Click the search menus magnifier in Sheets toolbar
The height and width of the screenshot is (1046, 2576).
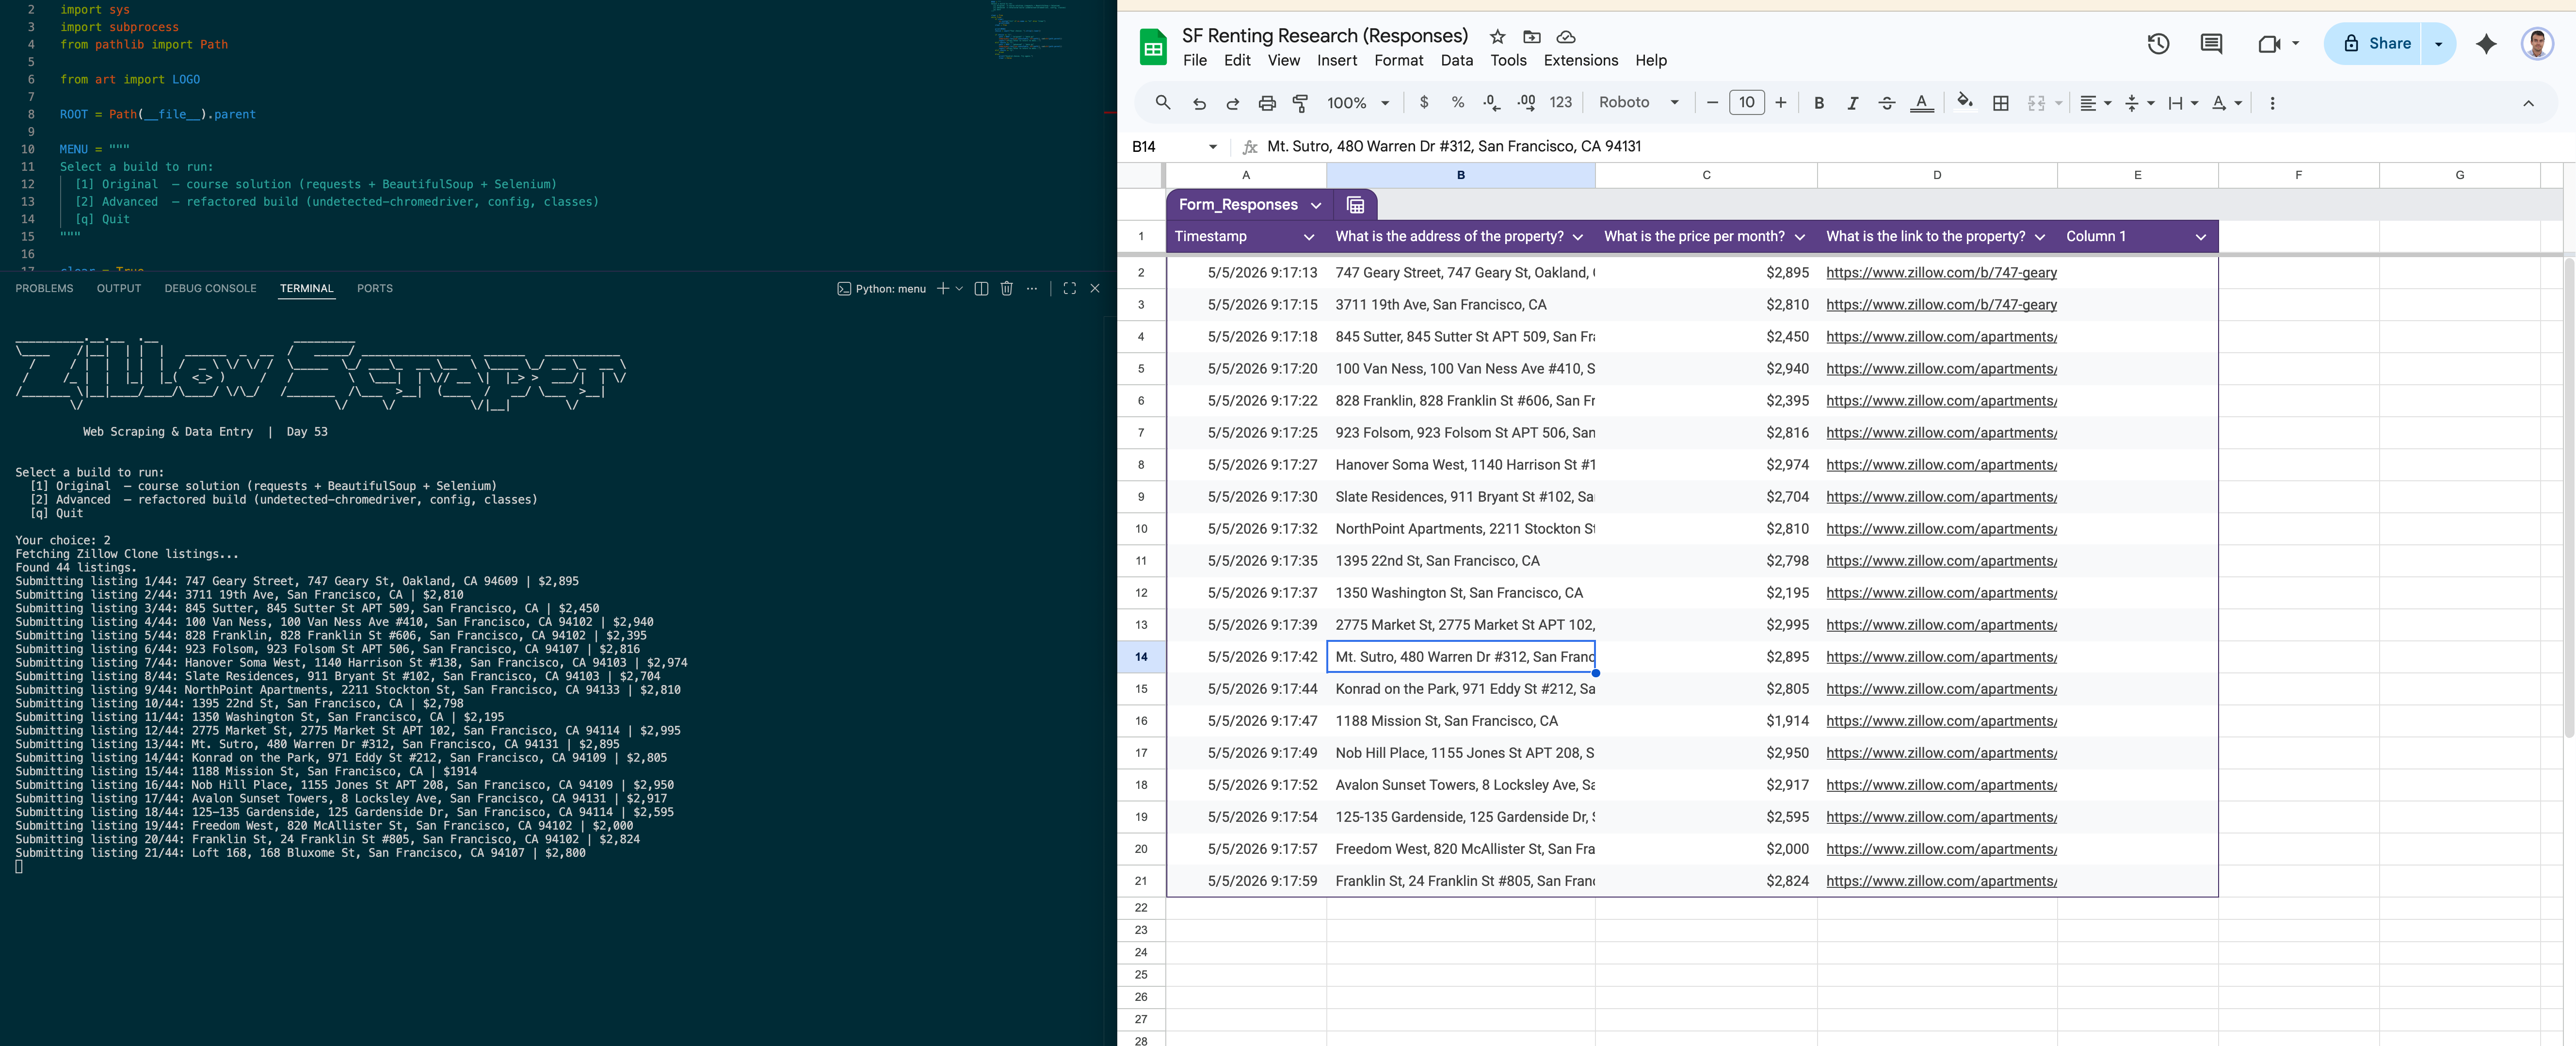coord(1162,103)
